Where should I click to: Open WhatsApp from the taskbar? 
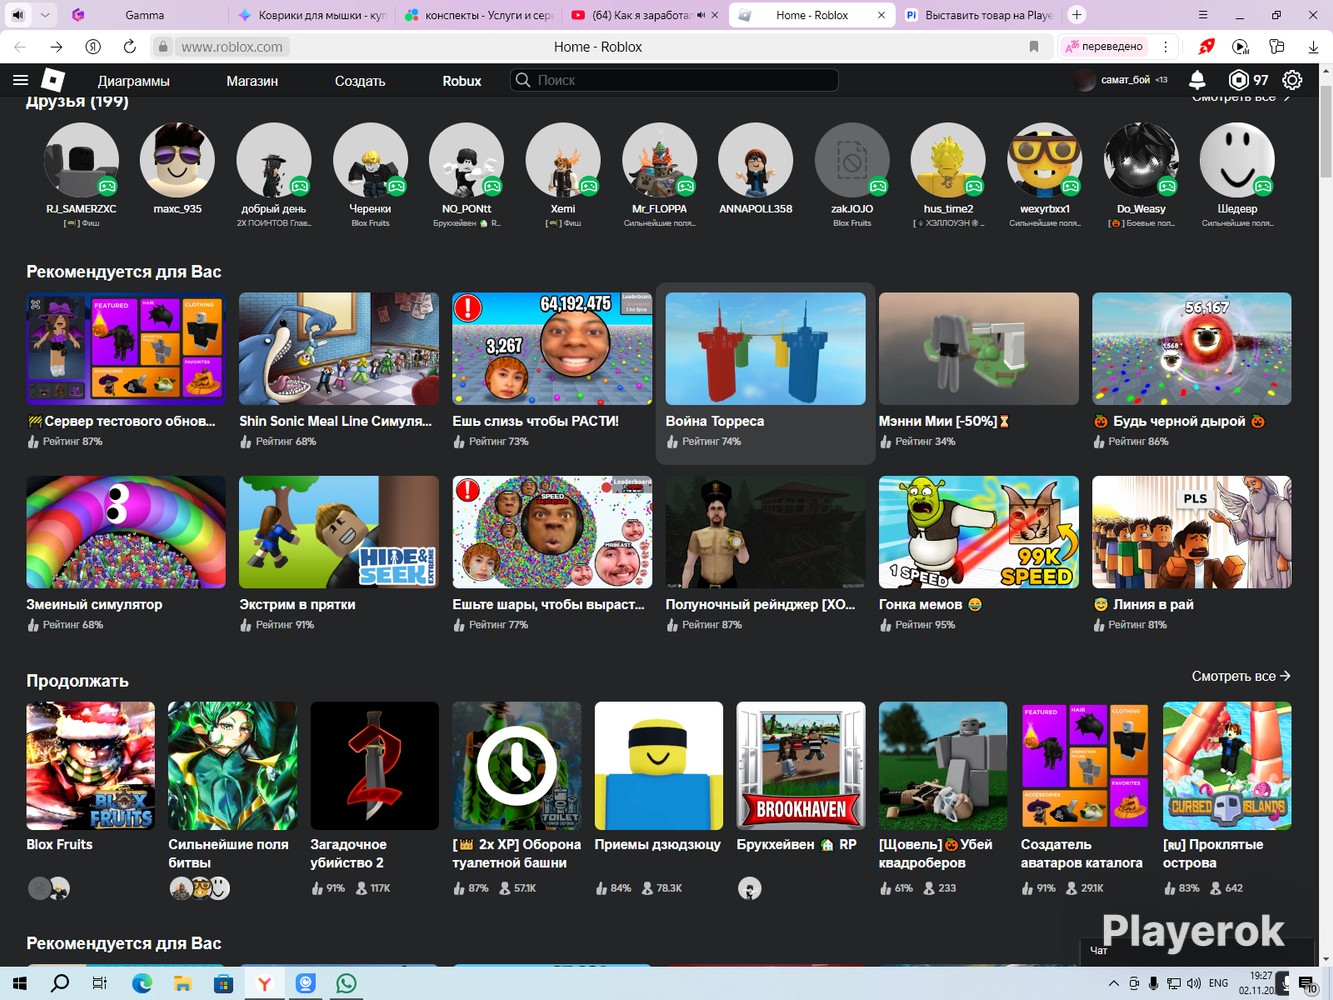pyautogui.click(x=346, y=984)
